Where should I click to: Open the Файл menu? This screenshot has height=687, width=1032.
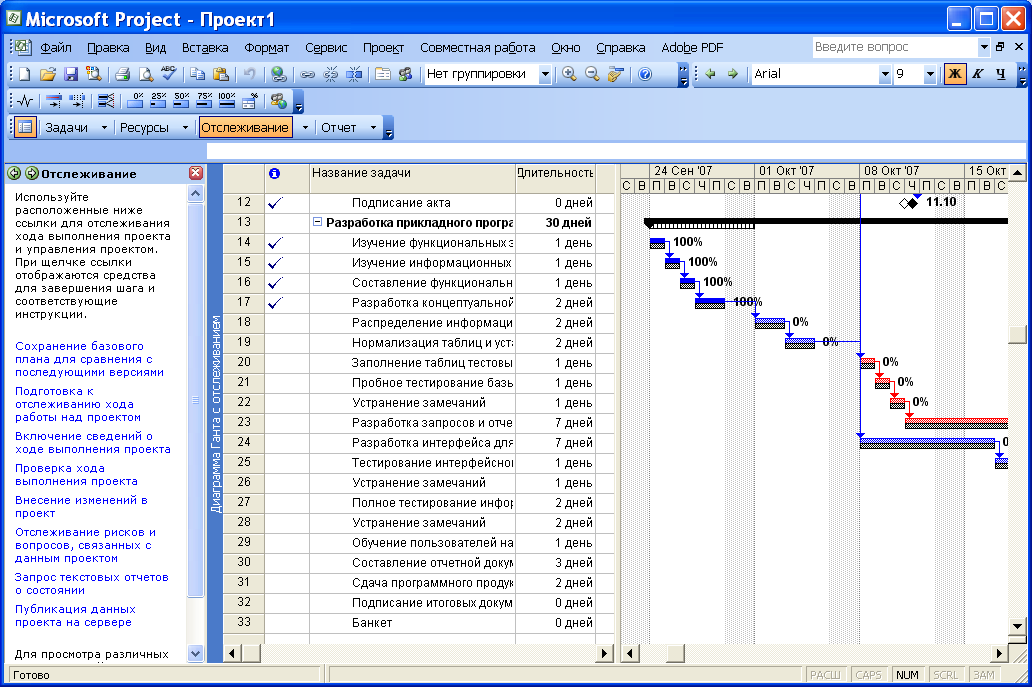56,48
